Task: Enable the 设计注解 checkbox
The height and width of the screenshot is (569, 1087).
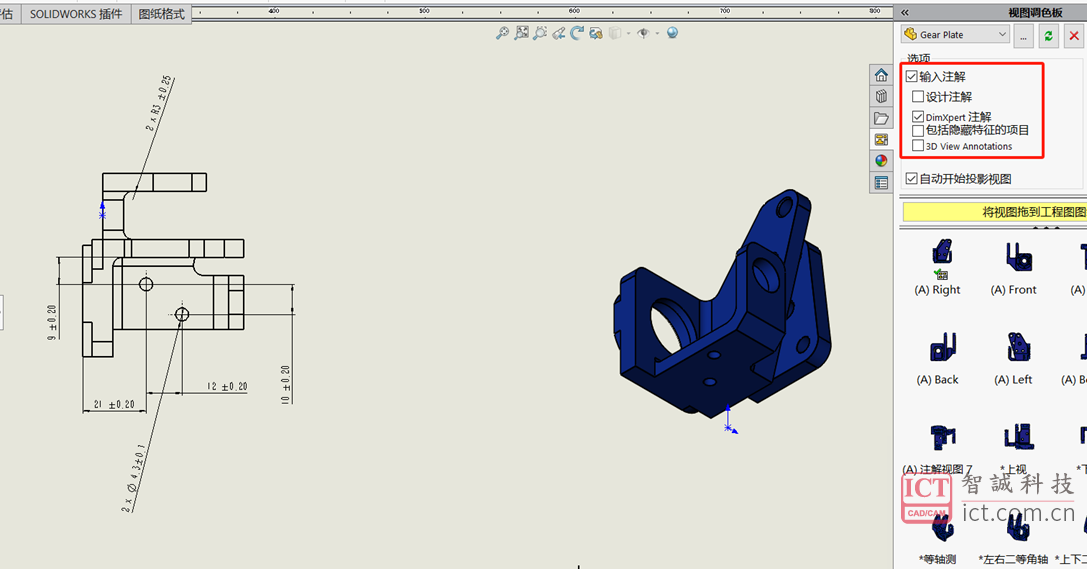Action: pos(918,96)
